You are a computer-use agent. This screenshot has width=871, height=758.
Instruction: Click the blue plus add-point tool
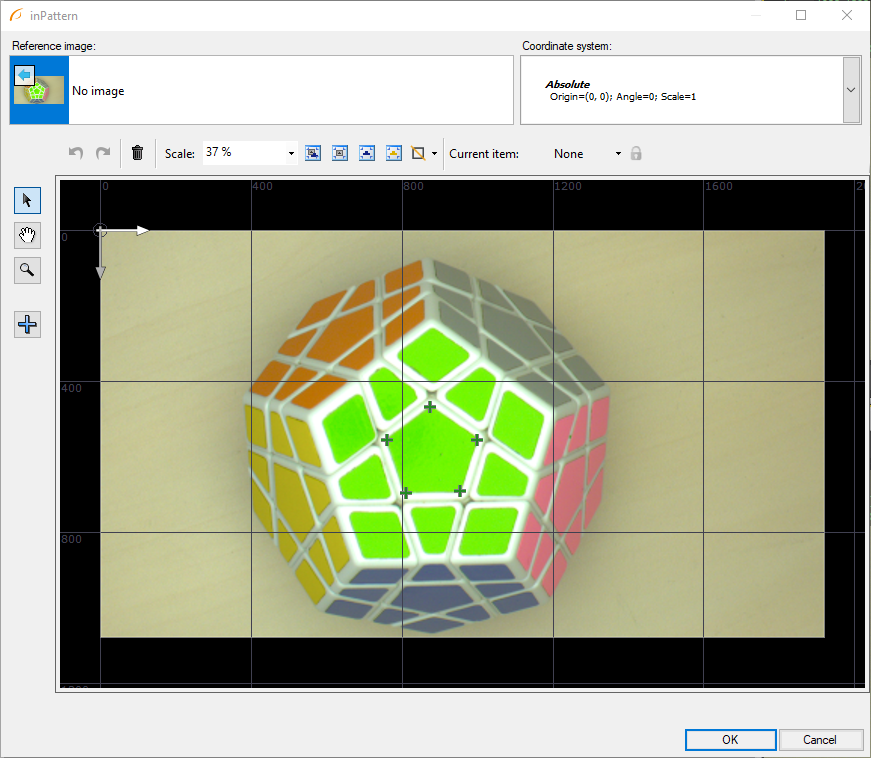(27, 324)
